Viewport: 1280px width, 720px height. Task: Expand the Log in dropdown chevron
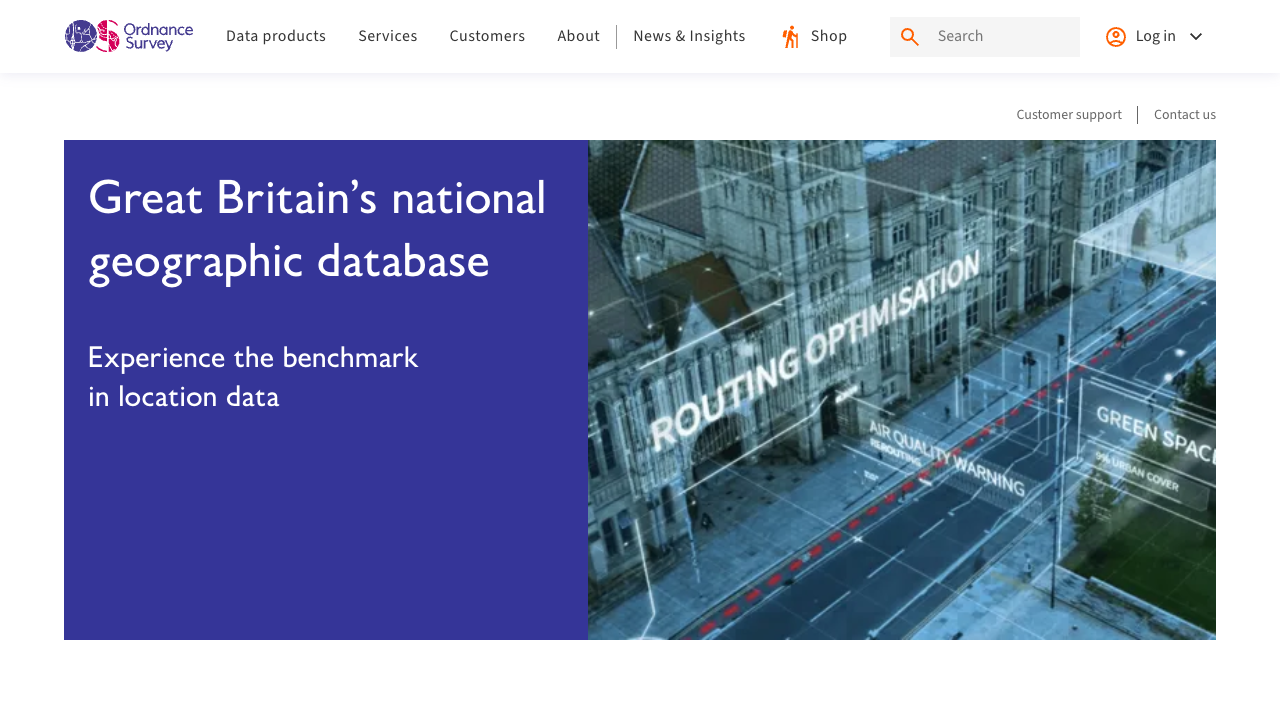click(x=1196, y=37)
